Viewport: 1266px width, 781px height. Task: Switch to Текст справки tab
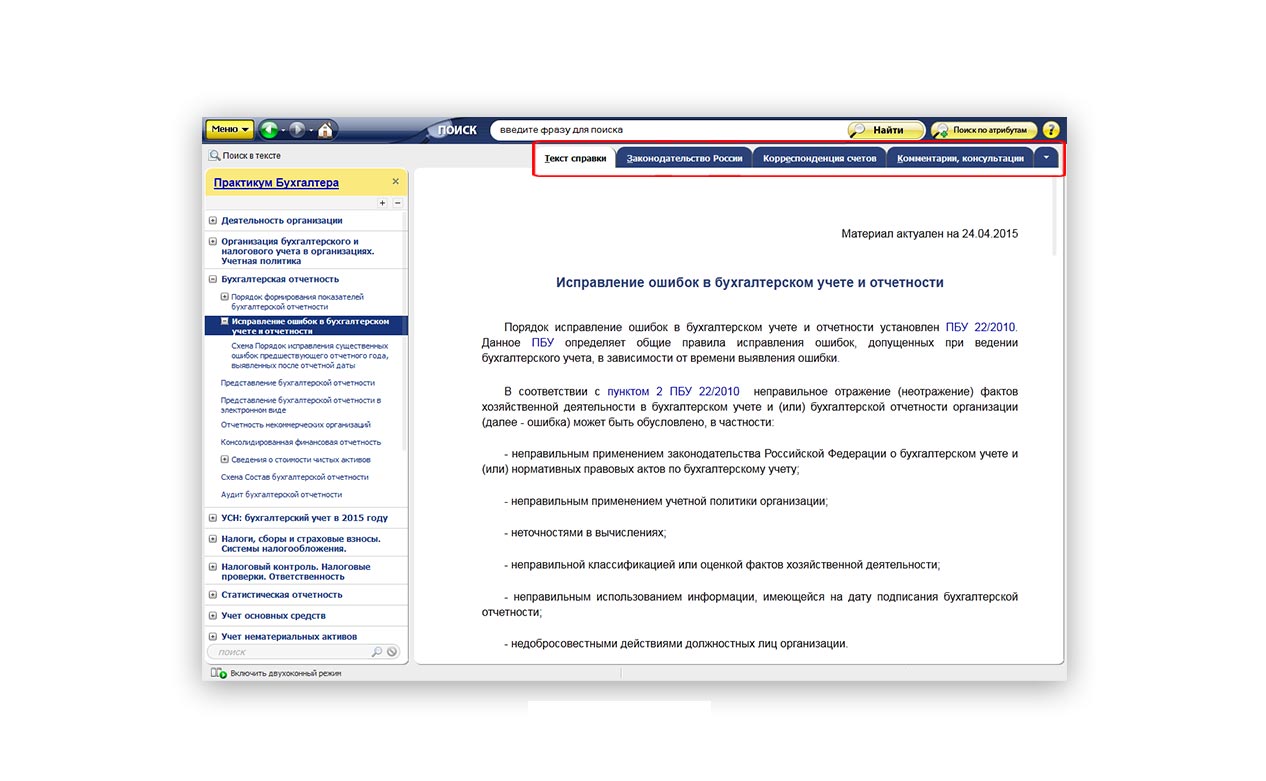pyautogui.click(x=575, y=158)
